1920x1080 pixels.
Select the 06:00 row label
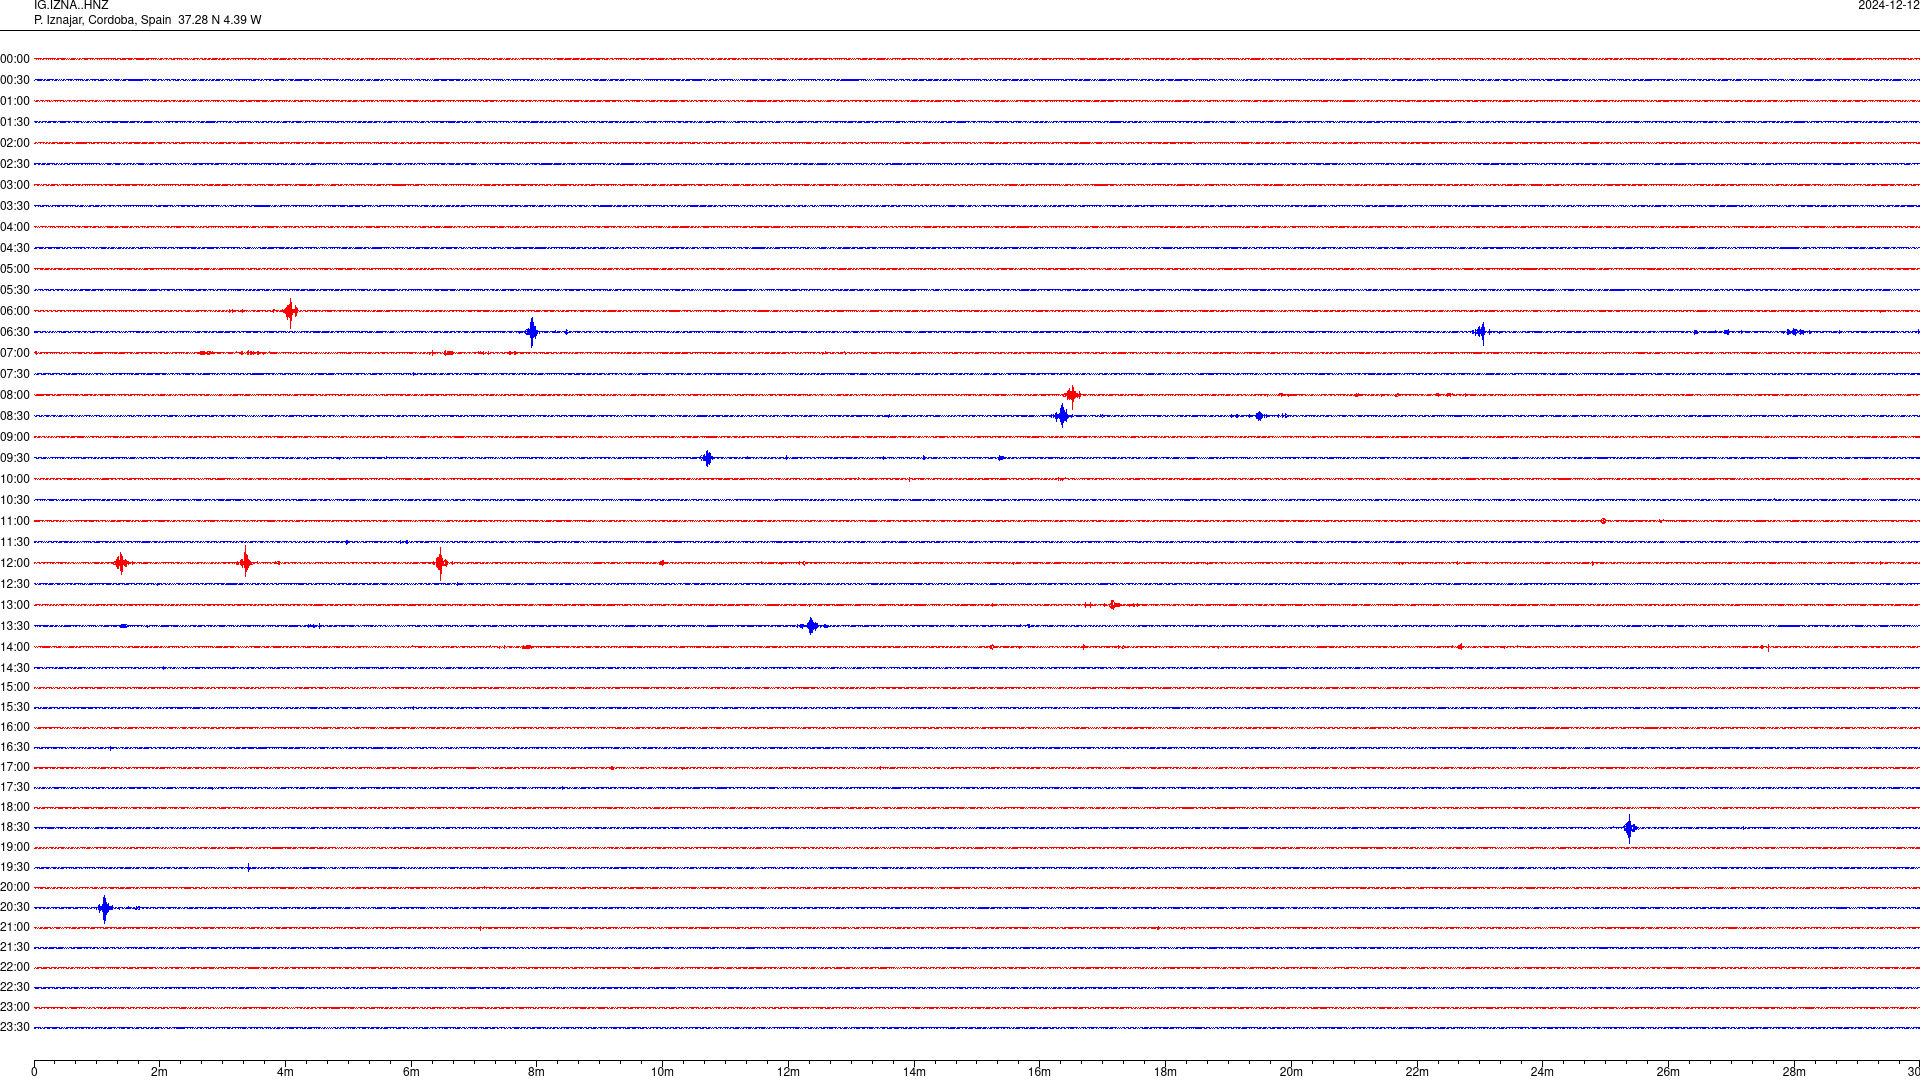point(15,311)
